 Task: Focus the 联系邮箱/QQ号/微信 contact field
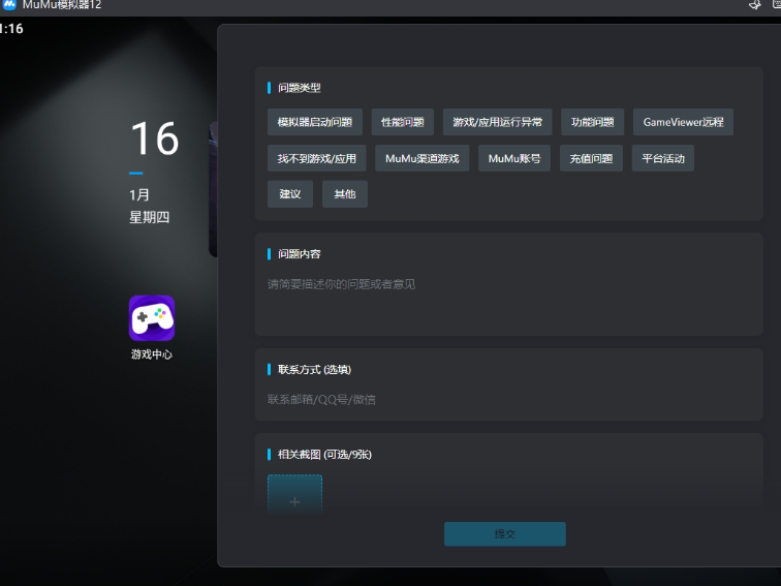[x=509, y=399]
